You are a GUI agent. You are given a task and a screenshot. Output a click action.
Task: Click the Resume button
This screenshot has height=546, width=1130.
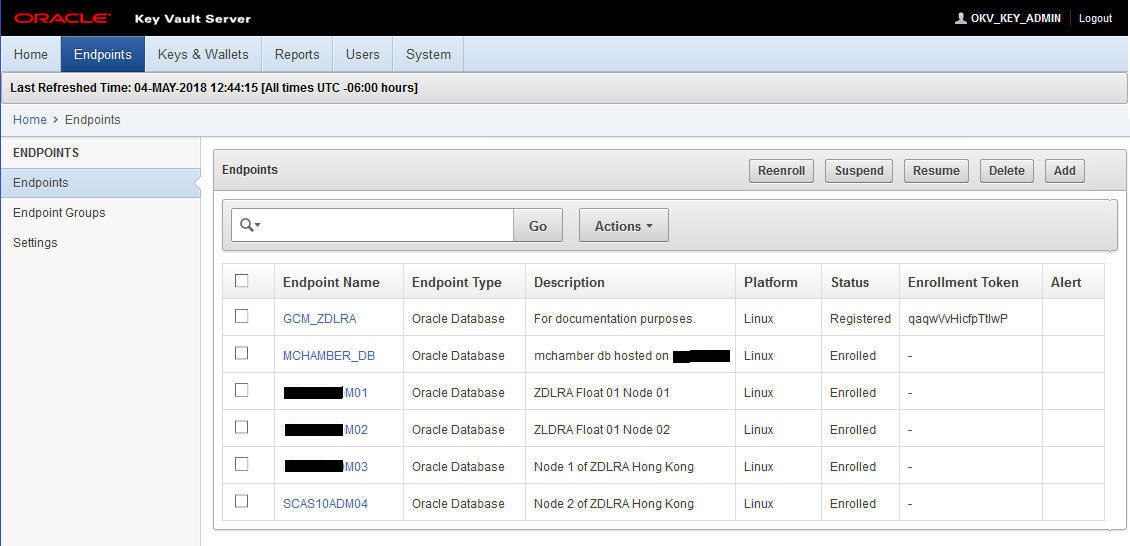pyautogui.click(x=936, y=171)
